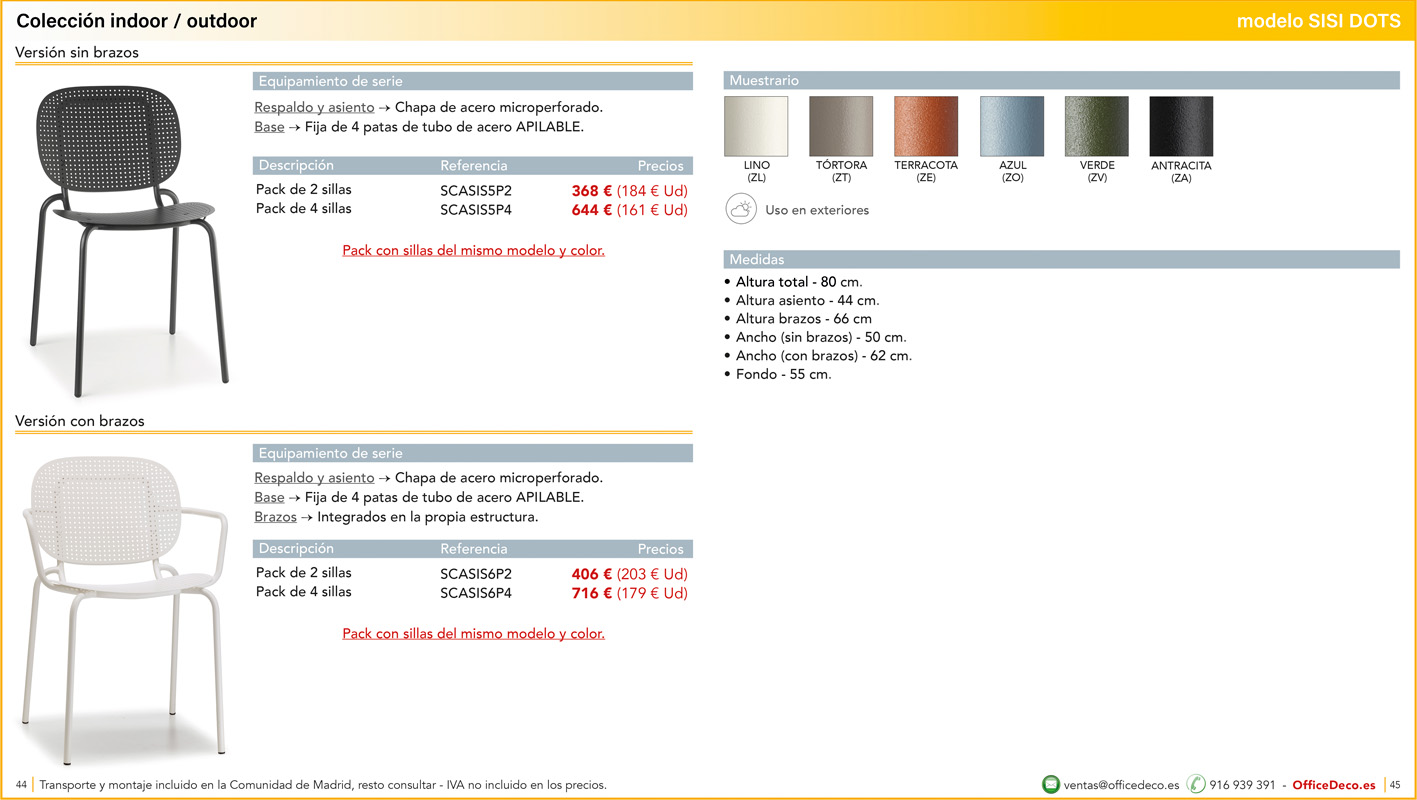
Task: Click the SCASIS6P4 reference code
Action: pyautogui.click(x=476, y=593)
